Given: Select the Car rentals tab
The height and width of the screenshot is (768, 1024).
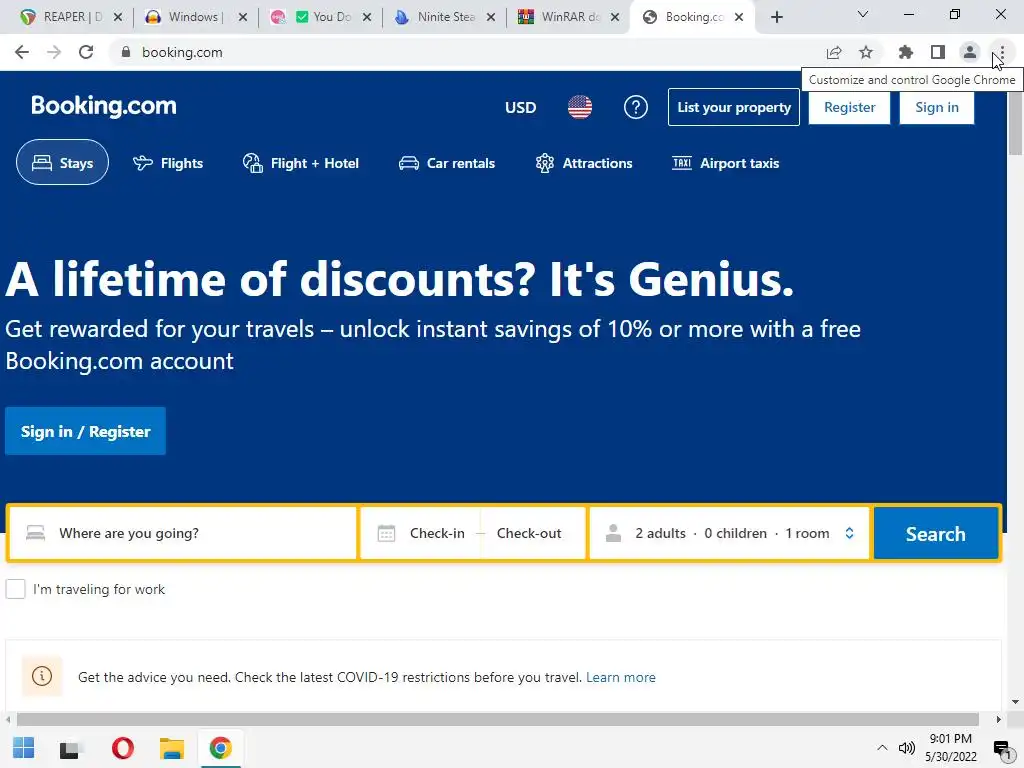Looking at the screenshot, I should click(x=447, y=163).
